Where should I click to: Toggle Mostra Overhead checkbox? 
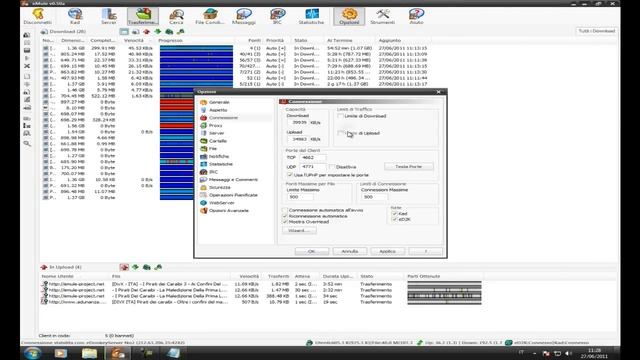tap(285, 222)
